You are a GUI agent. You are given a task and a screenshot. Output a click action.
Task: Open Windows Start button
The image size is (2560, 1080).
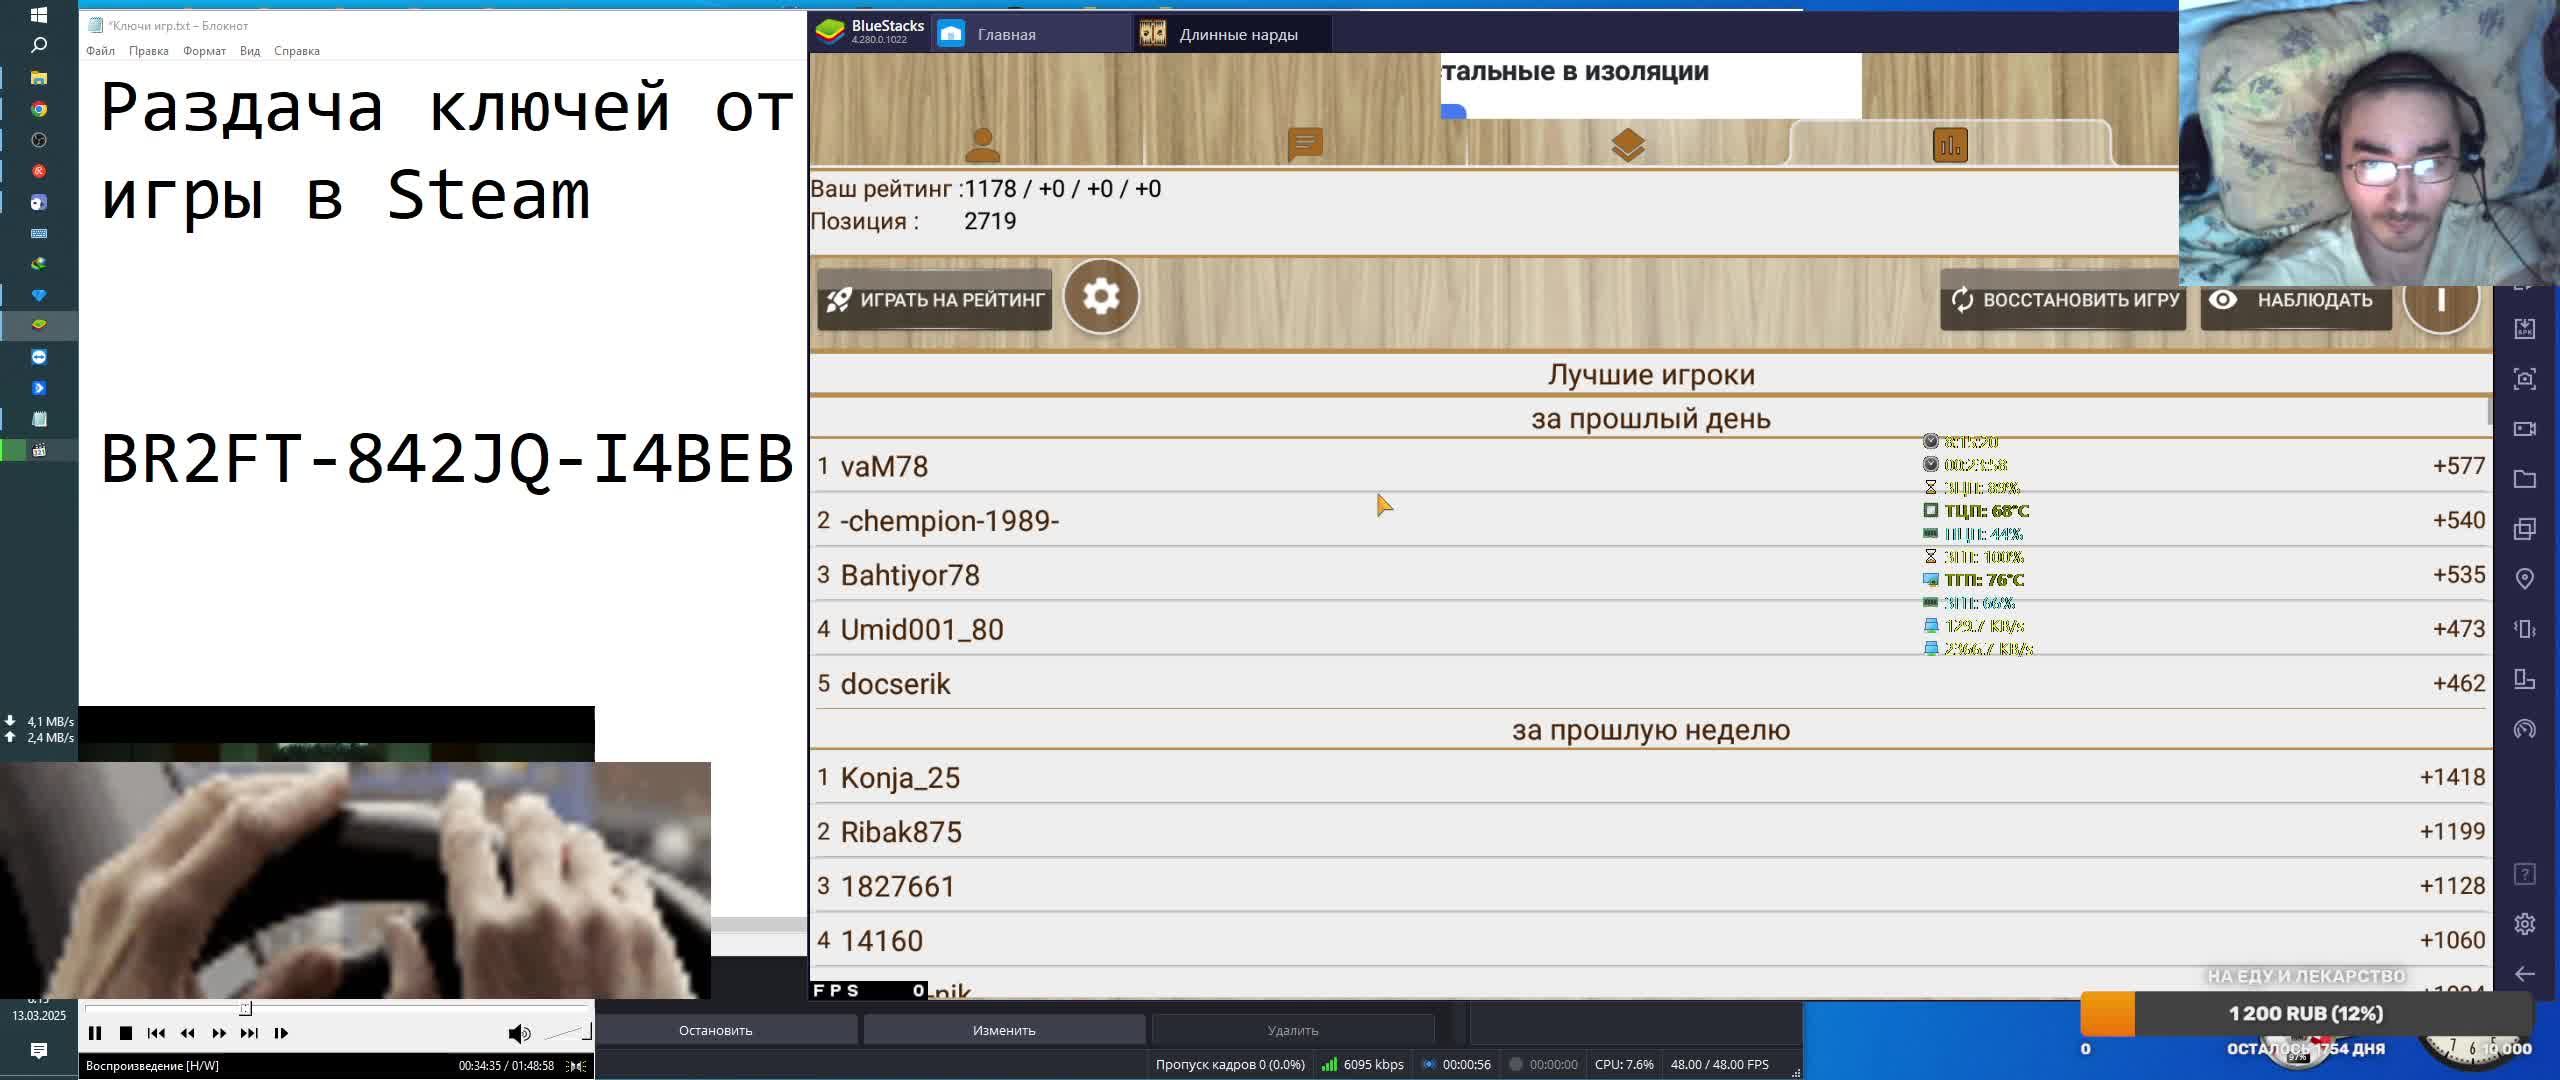[39, 15]
